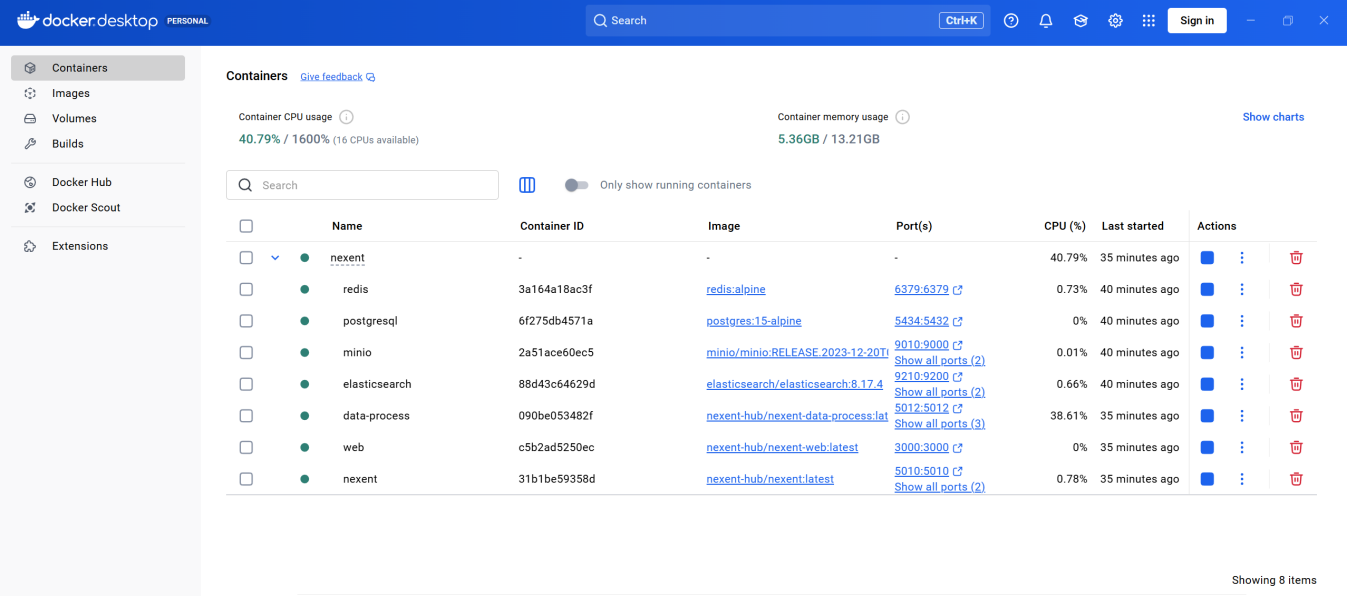Open Volumes in sidebar

point(98,118)
